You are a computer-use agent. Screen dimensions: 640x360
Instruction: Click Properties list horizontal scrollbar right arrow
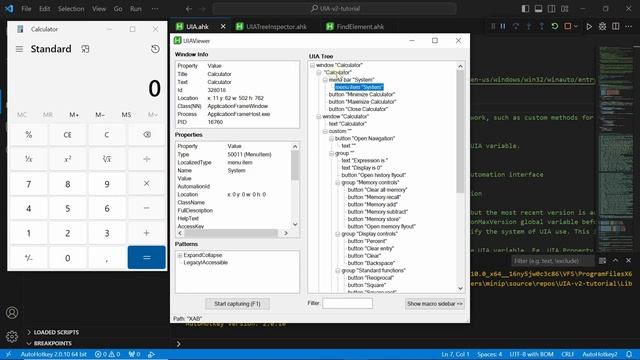click(286, 233)
